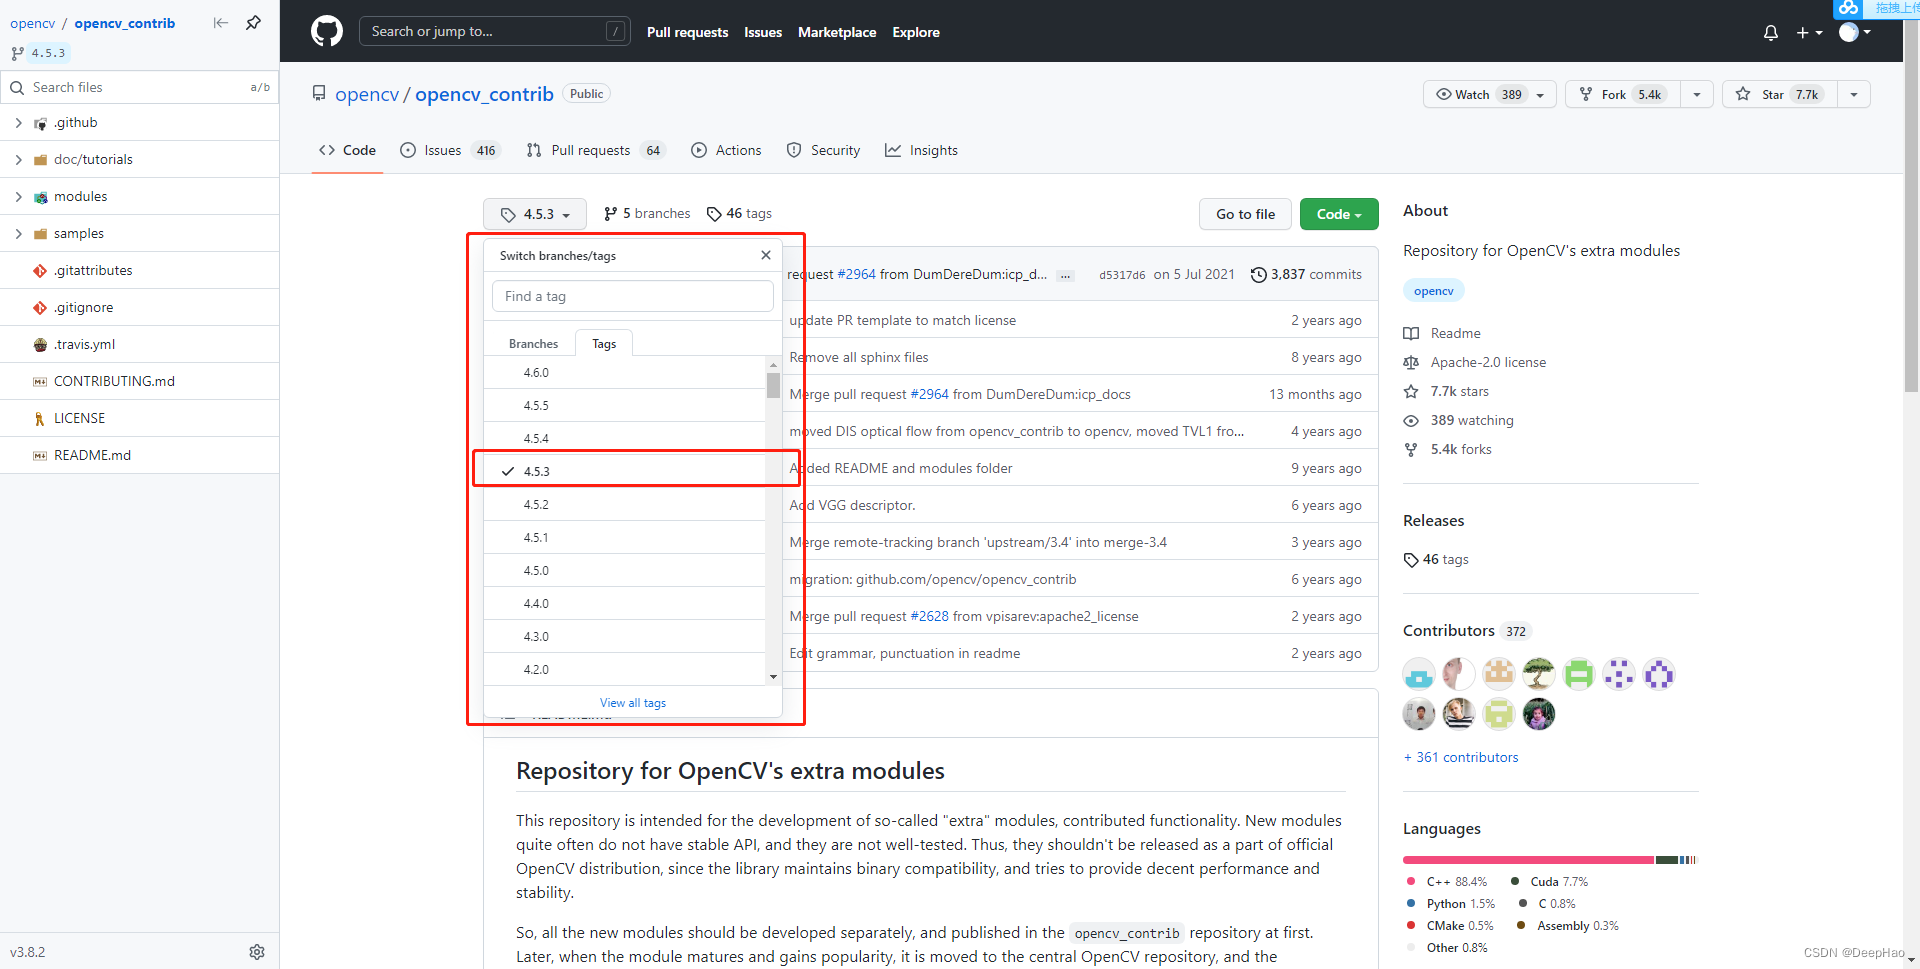Open the green Code dropdown
The height and width of the screenshot is (969, 1920).
1339,214
